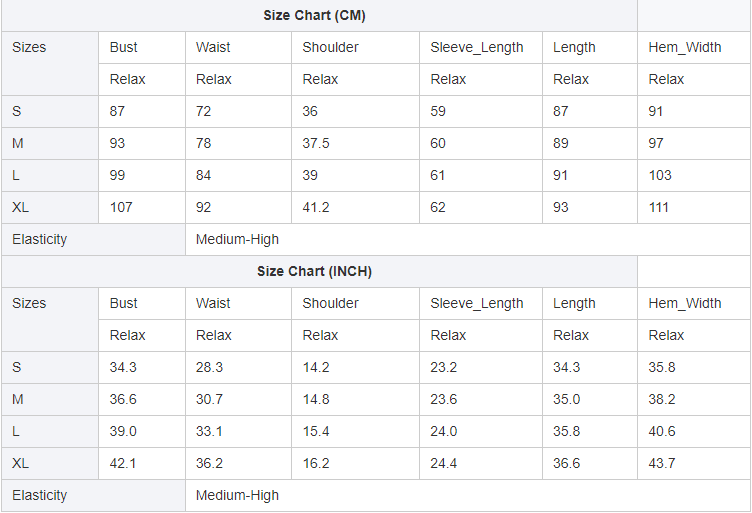752x513 pixels.
Task: Click the S size bust value 87
Action: 118,111
